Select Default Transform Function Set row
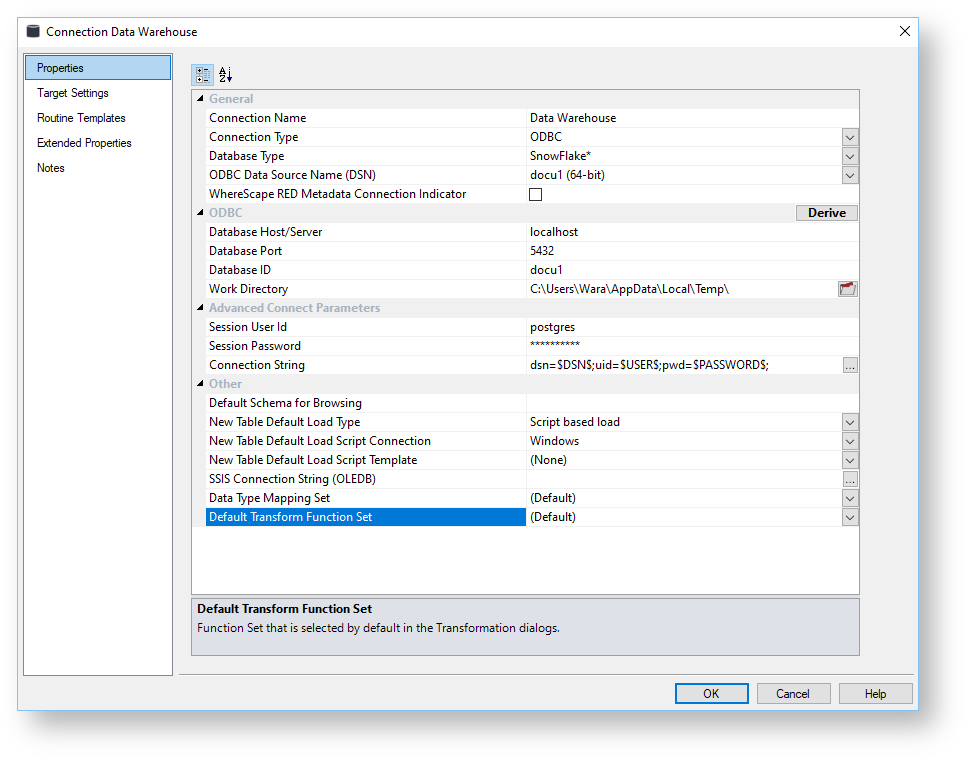The height and width of the screenshot is (759, 967). 366,517
